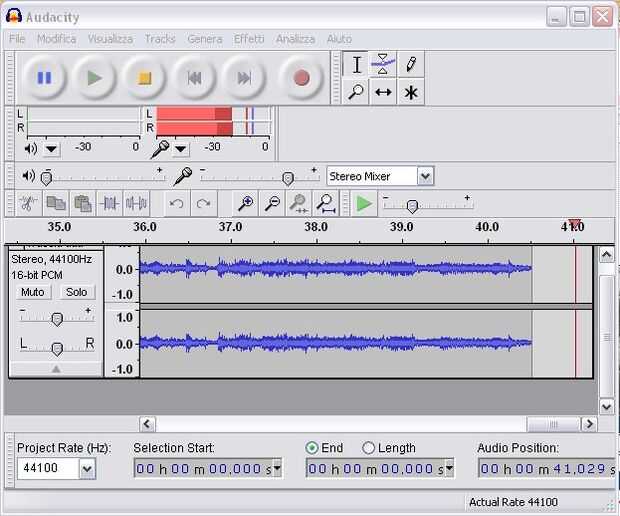Click the Zoom In magnifier icon
Screen dimensions: 620x516
click(245, 204)
